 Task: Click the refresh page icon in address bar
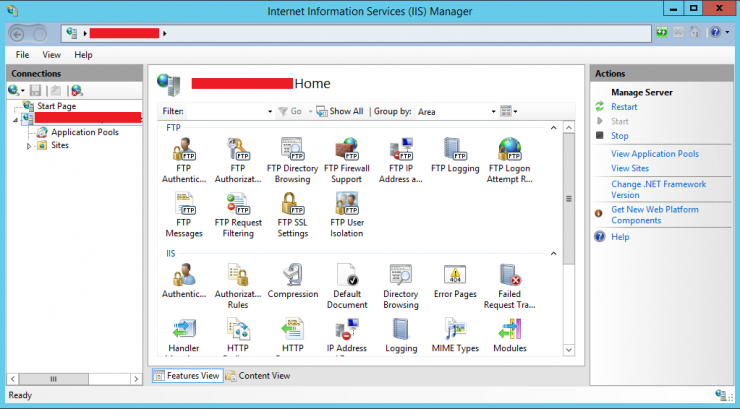pos(662,33)
